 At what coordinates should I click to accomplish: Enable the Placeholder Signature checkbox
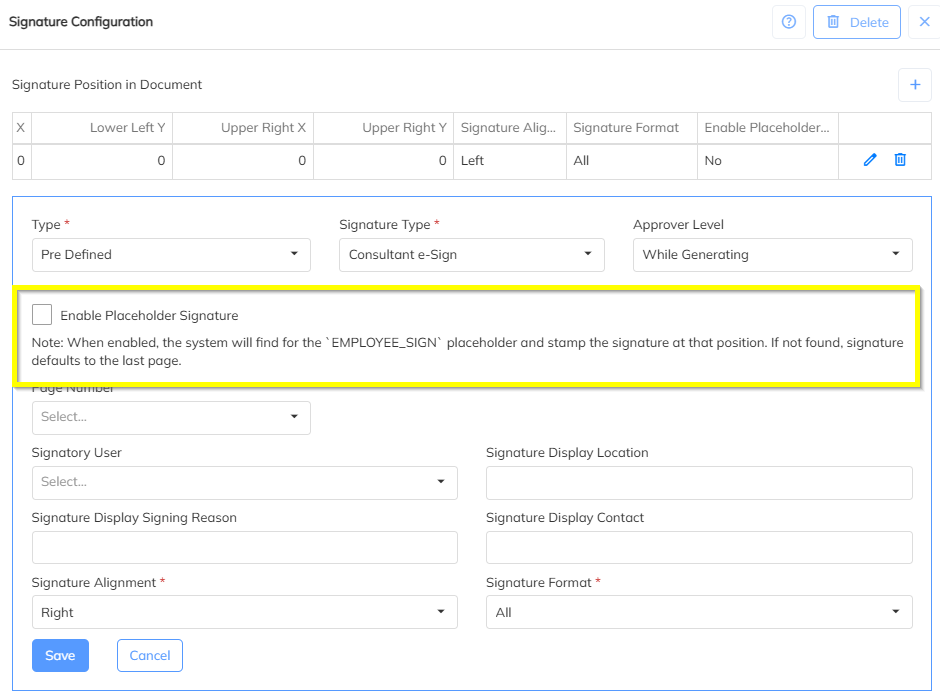click(42, 315)
